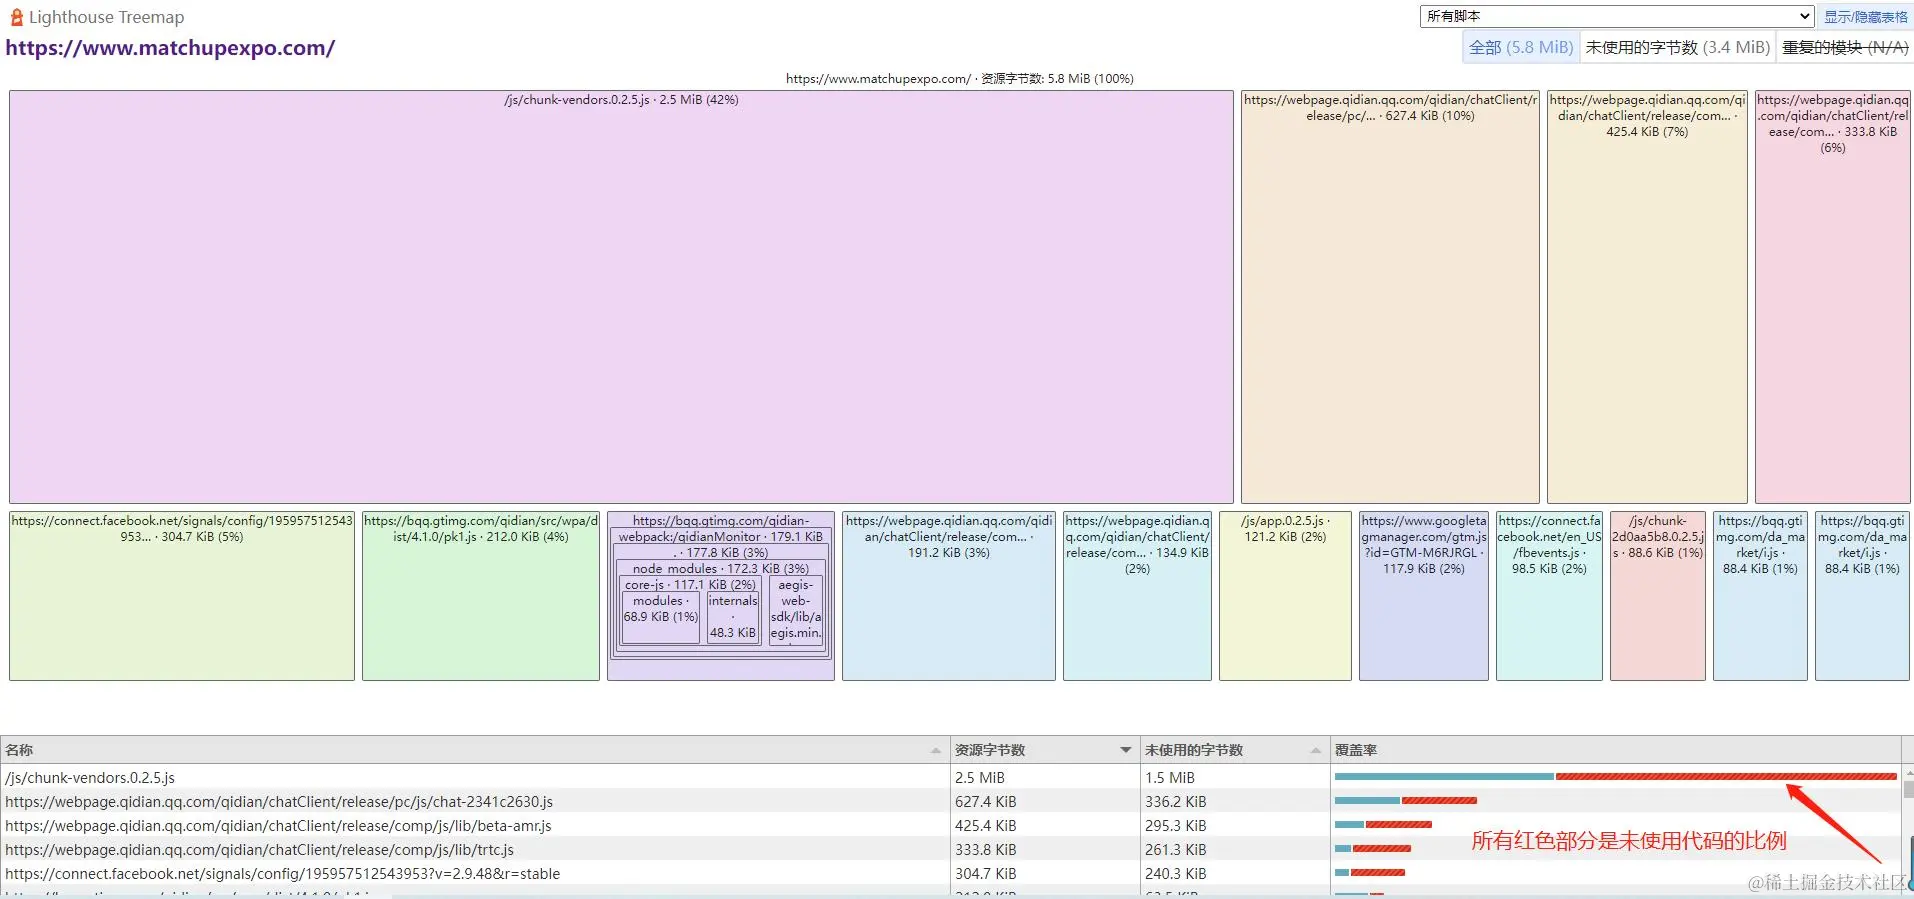Select the chatClient 191.2 KiB treemap block
1914x899 pixels.
click(949, 596)
